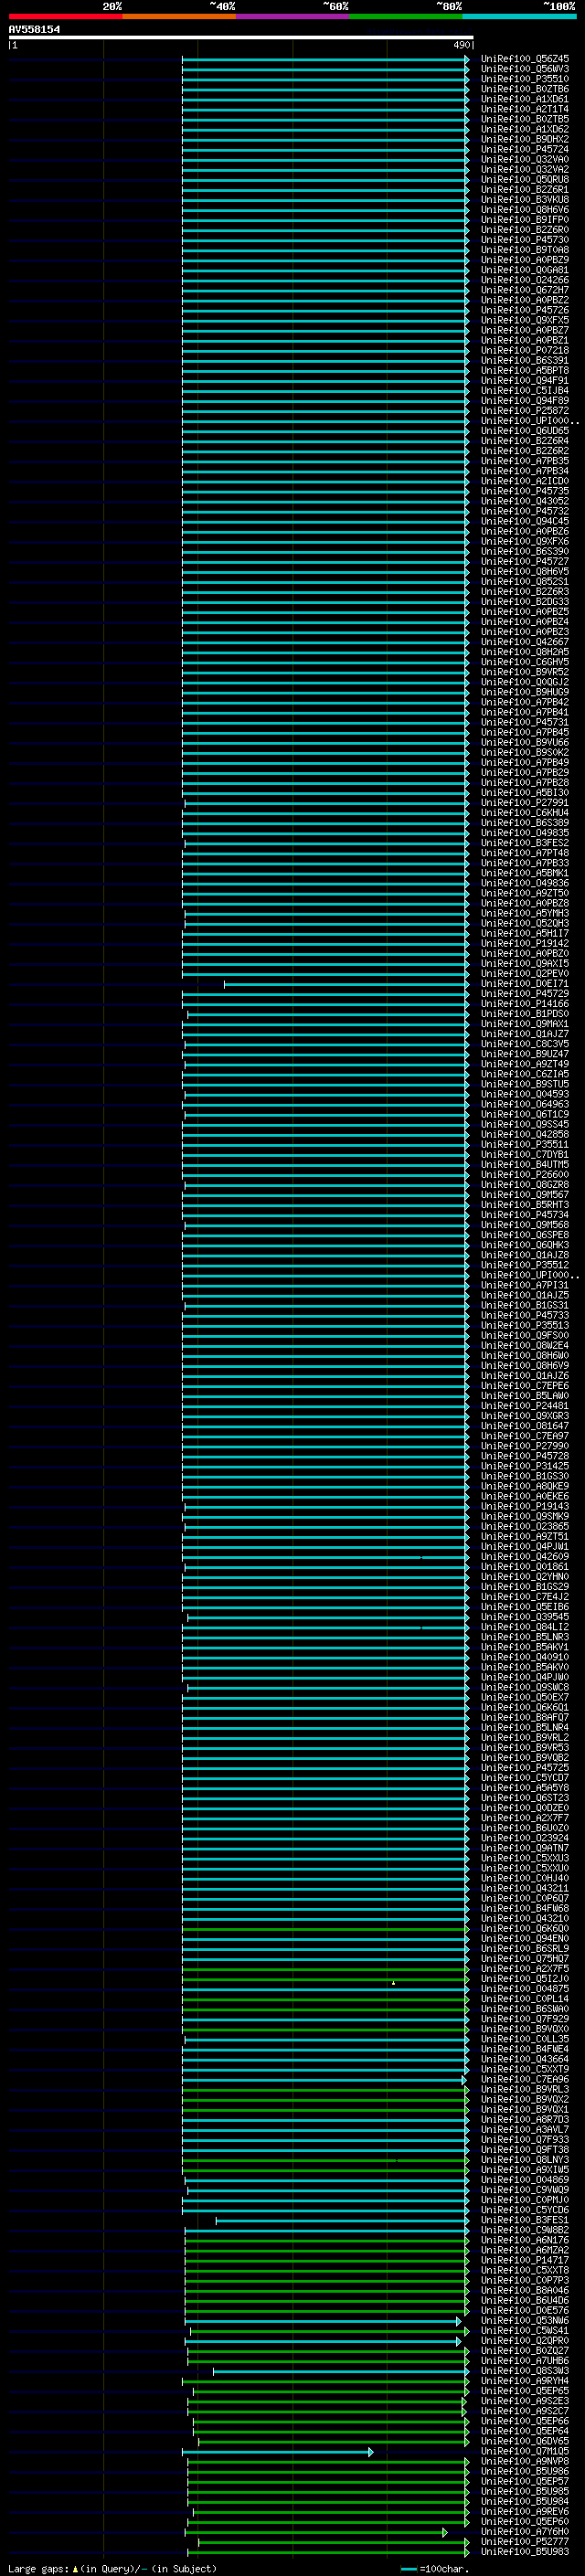Open hit UniRef100_P45730

[524, 240]
